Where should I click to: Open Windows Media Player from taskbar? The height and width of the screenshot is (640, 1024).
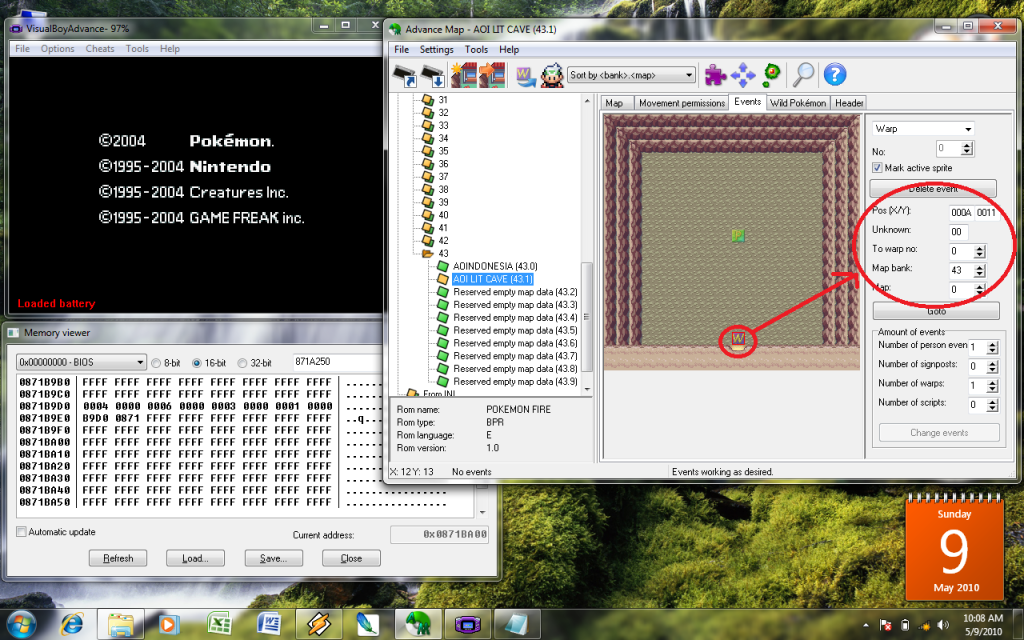click(x=169, y=624)
